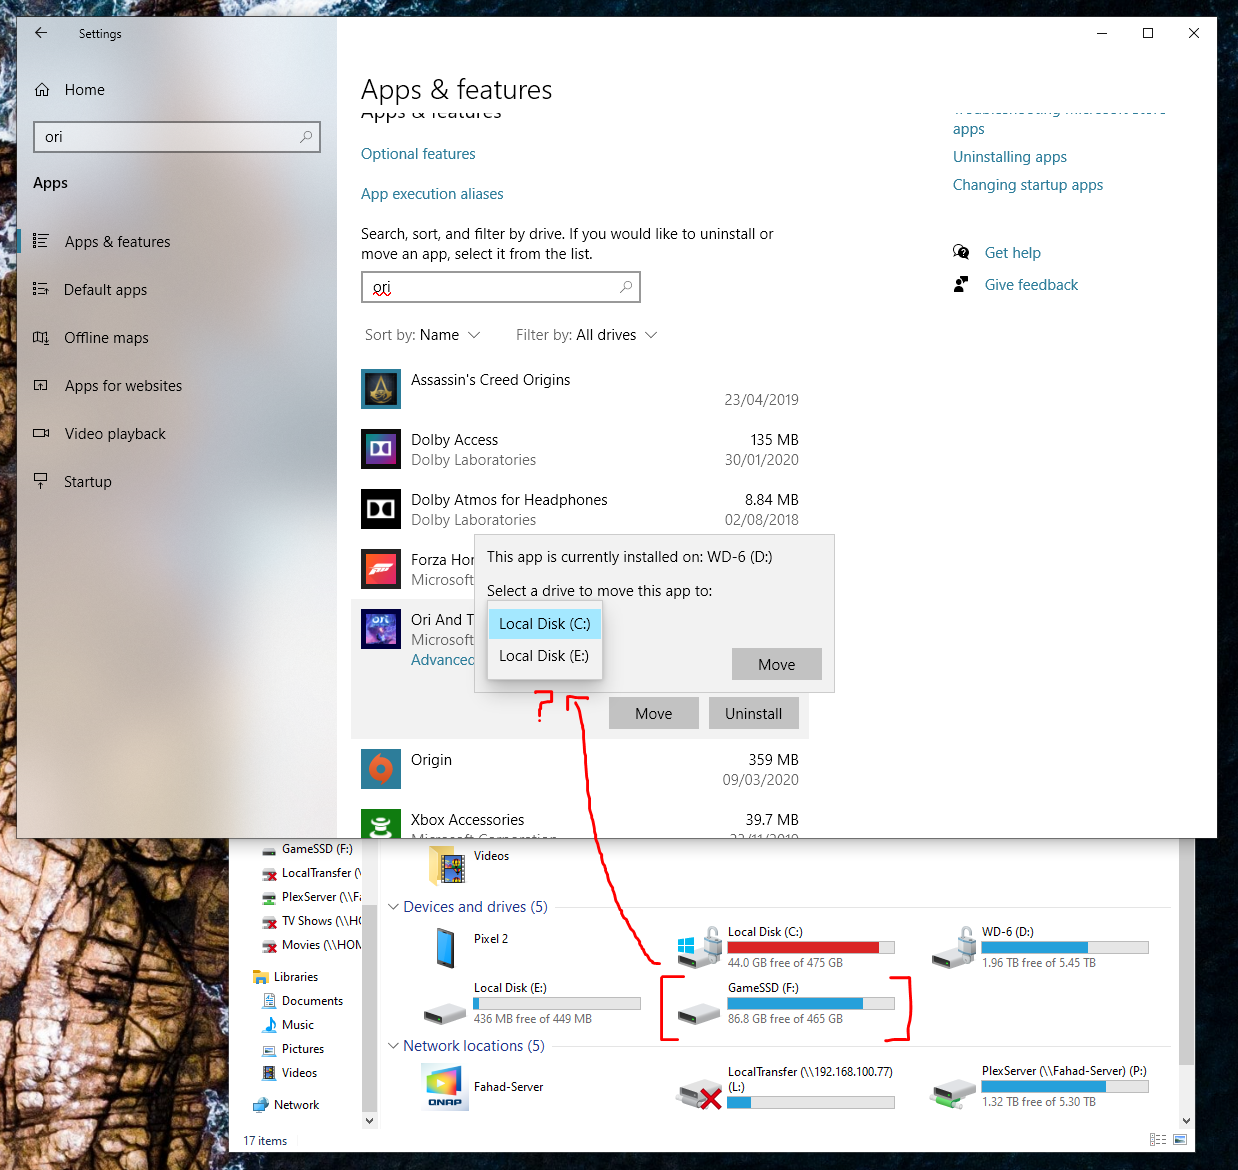Select Pixel 2 device icon in Explorer

click(446, 947)
